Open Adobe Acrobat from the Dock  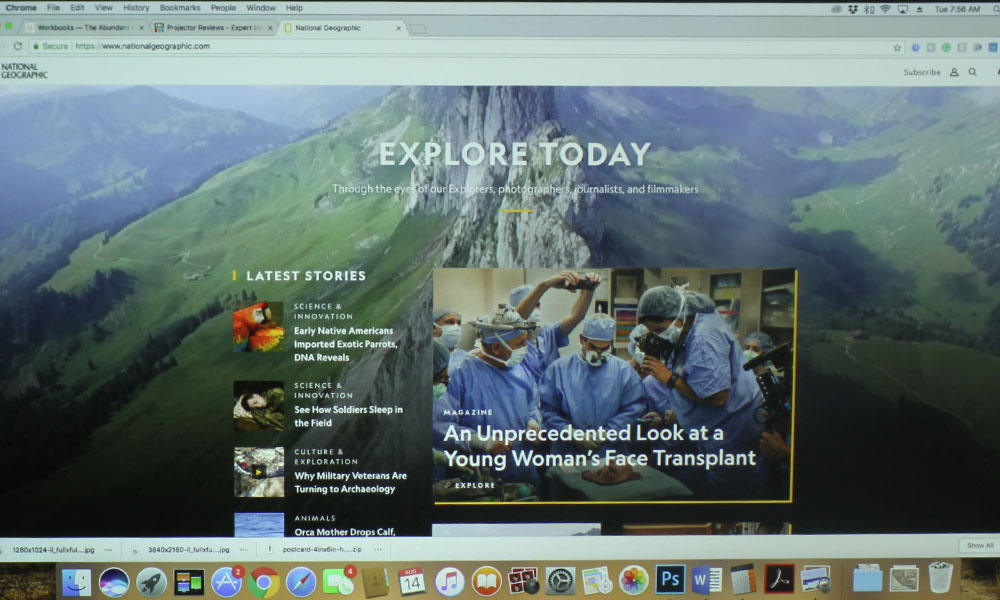pos(779,580)
